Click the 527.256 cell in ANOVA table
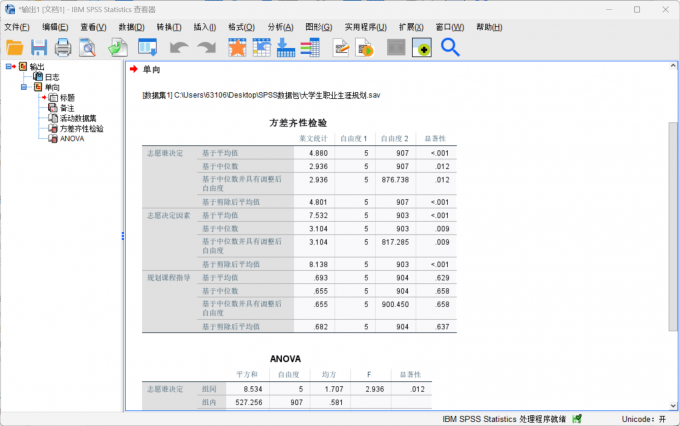The width and height of the screenshot is (680, 426). pos(248,402)
